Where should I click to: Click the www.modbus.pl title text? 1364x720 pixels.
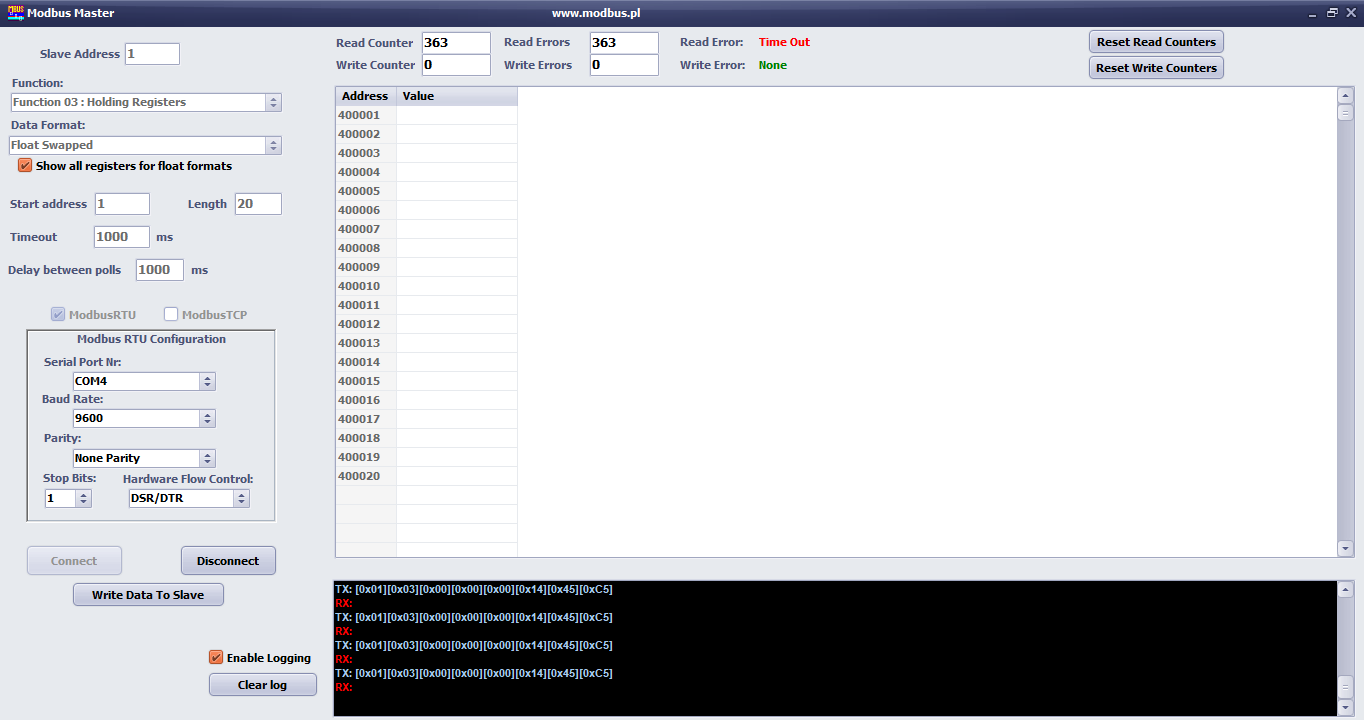pyautogui.click(x=596, y=13)
